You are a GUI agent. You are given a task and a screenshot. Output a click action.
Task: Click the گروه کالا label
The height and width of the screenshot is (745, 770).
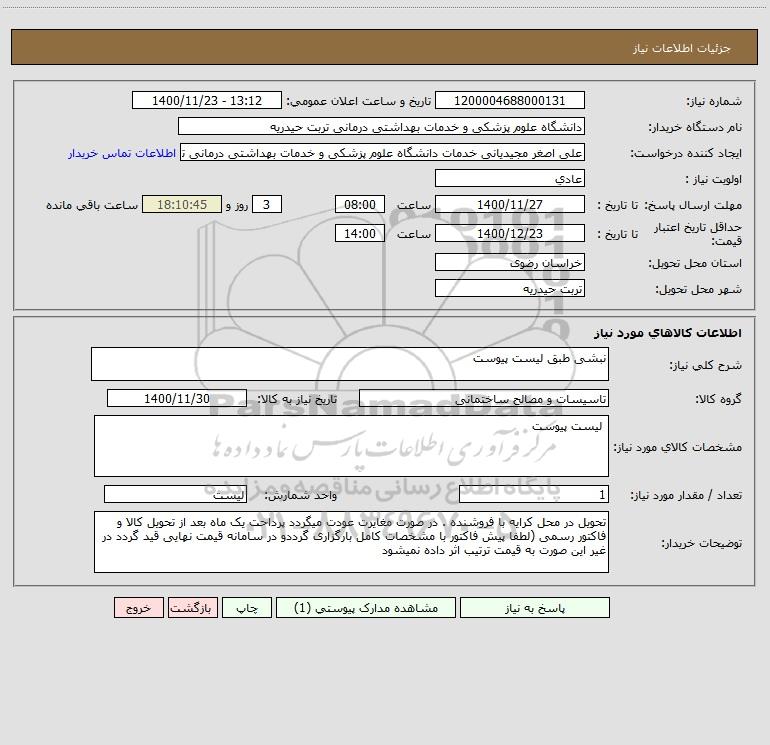coord(718,399)
